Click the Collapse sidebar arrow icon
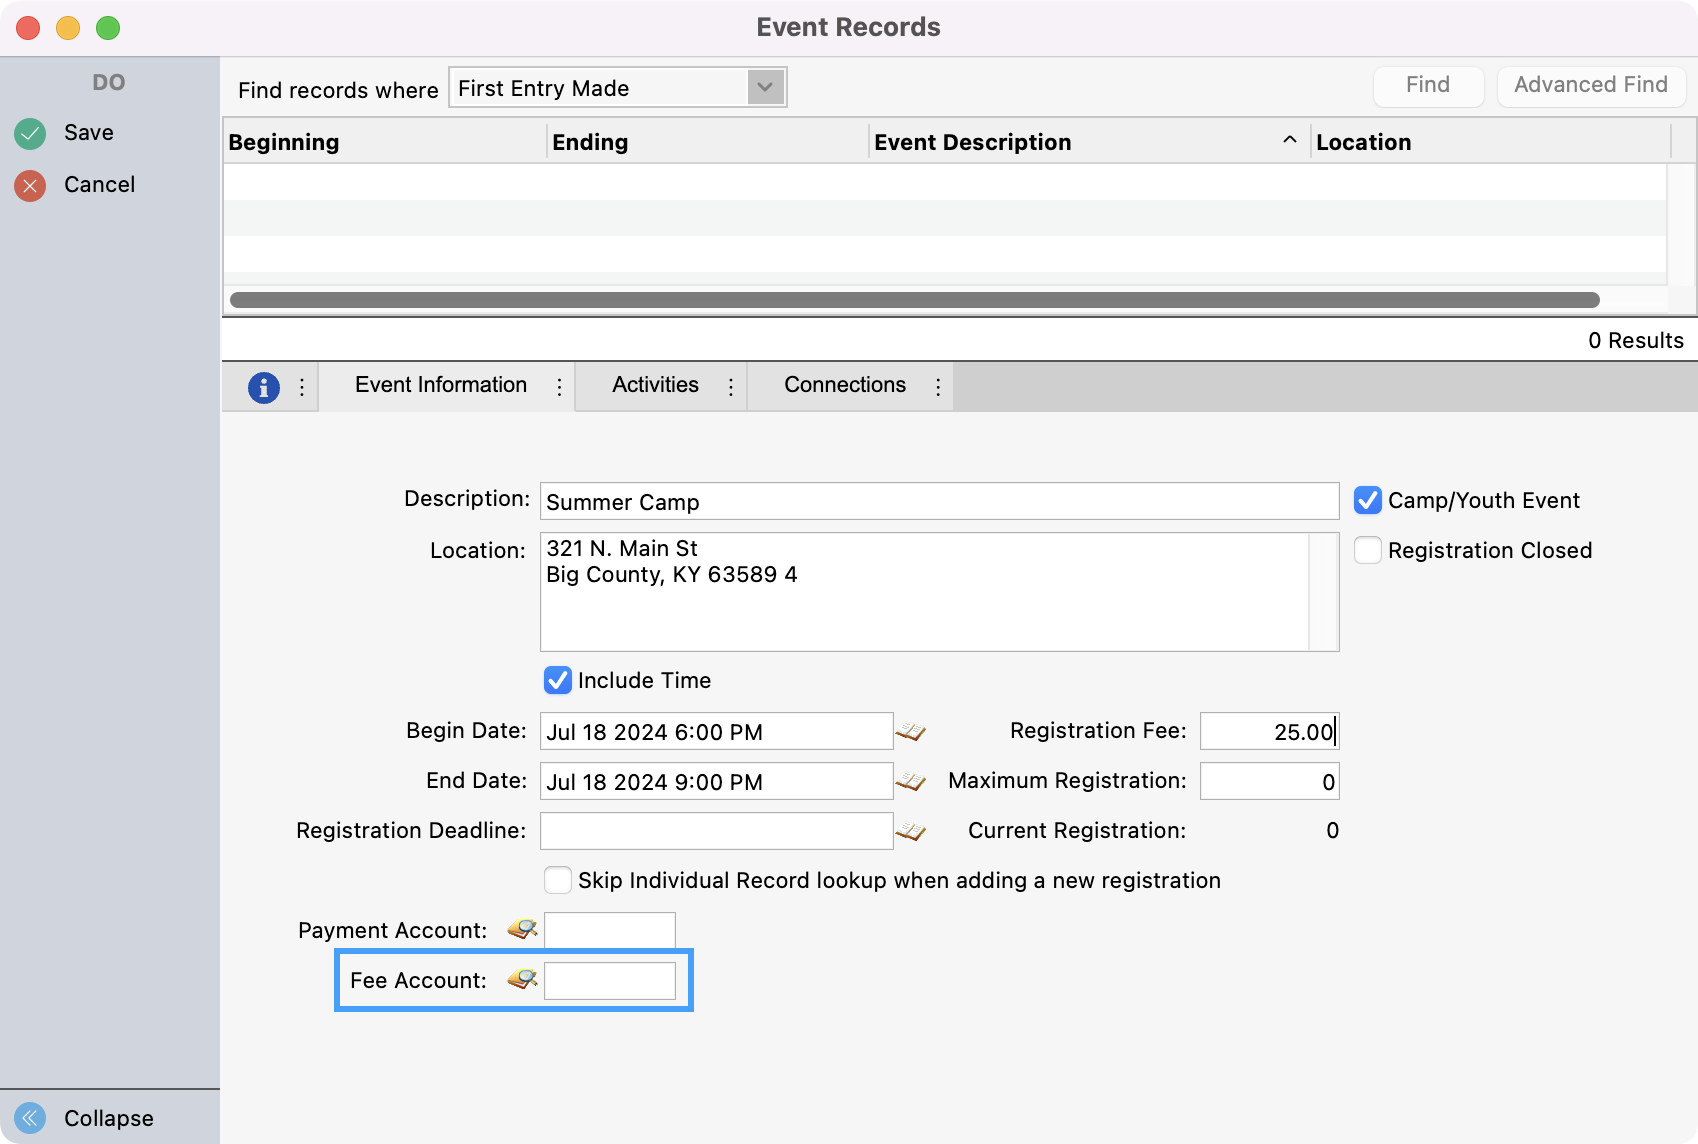1698x1144 pixels. 30,1117
